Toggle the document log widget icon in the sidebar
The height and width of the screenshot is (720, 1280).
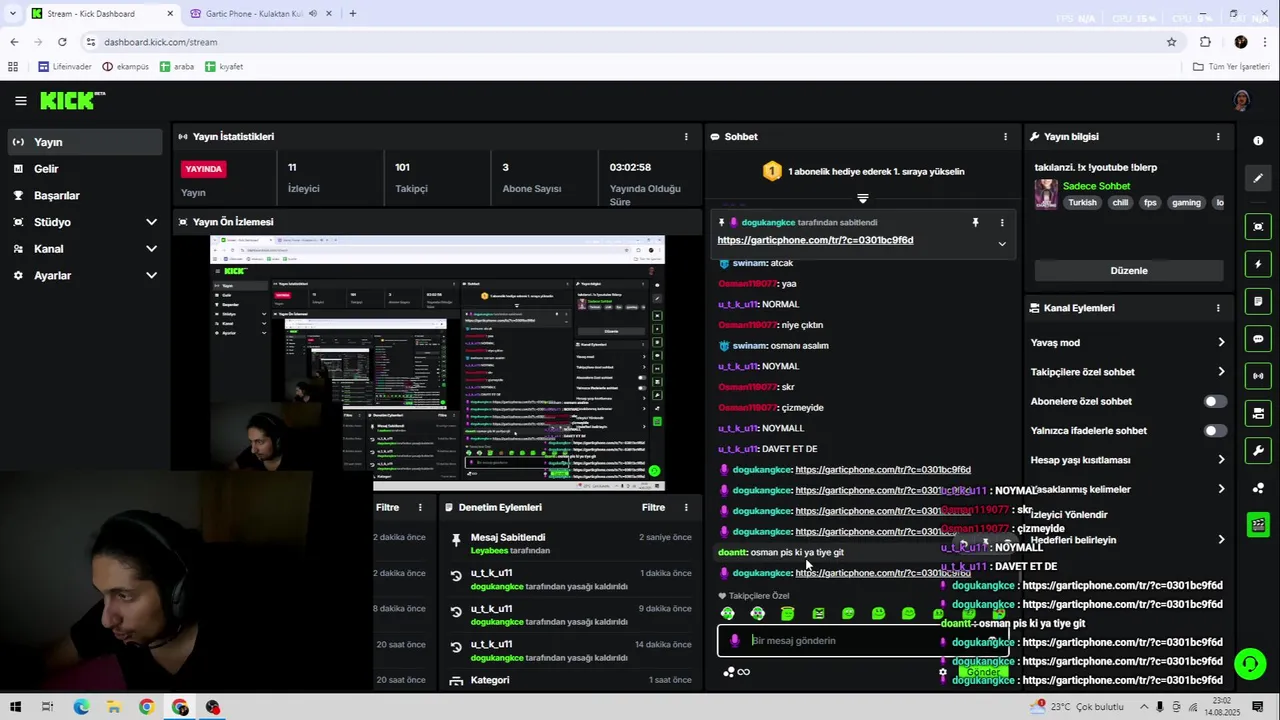pyautogui.click(x=1258, y=301)
